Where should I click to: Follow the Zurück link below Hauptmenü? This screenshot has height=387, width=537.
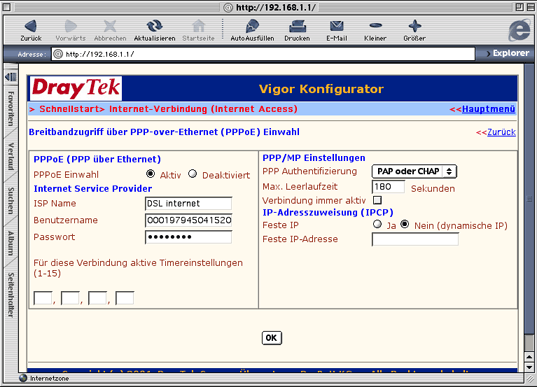point(501,132)
